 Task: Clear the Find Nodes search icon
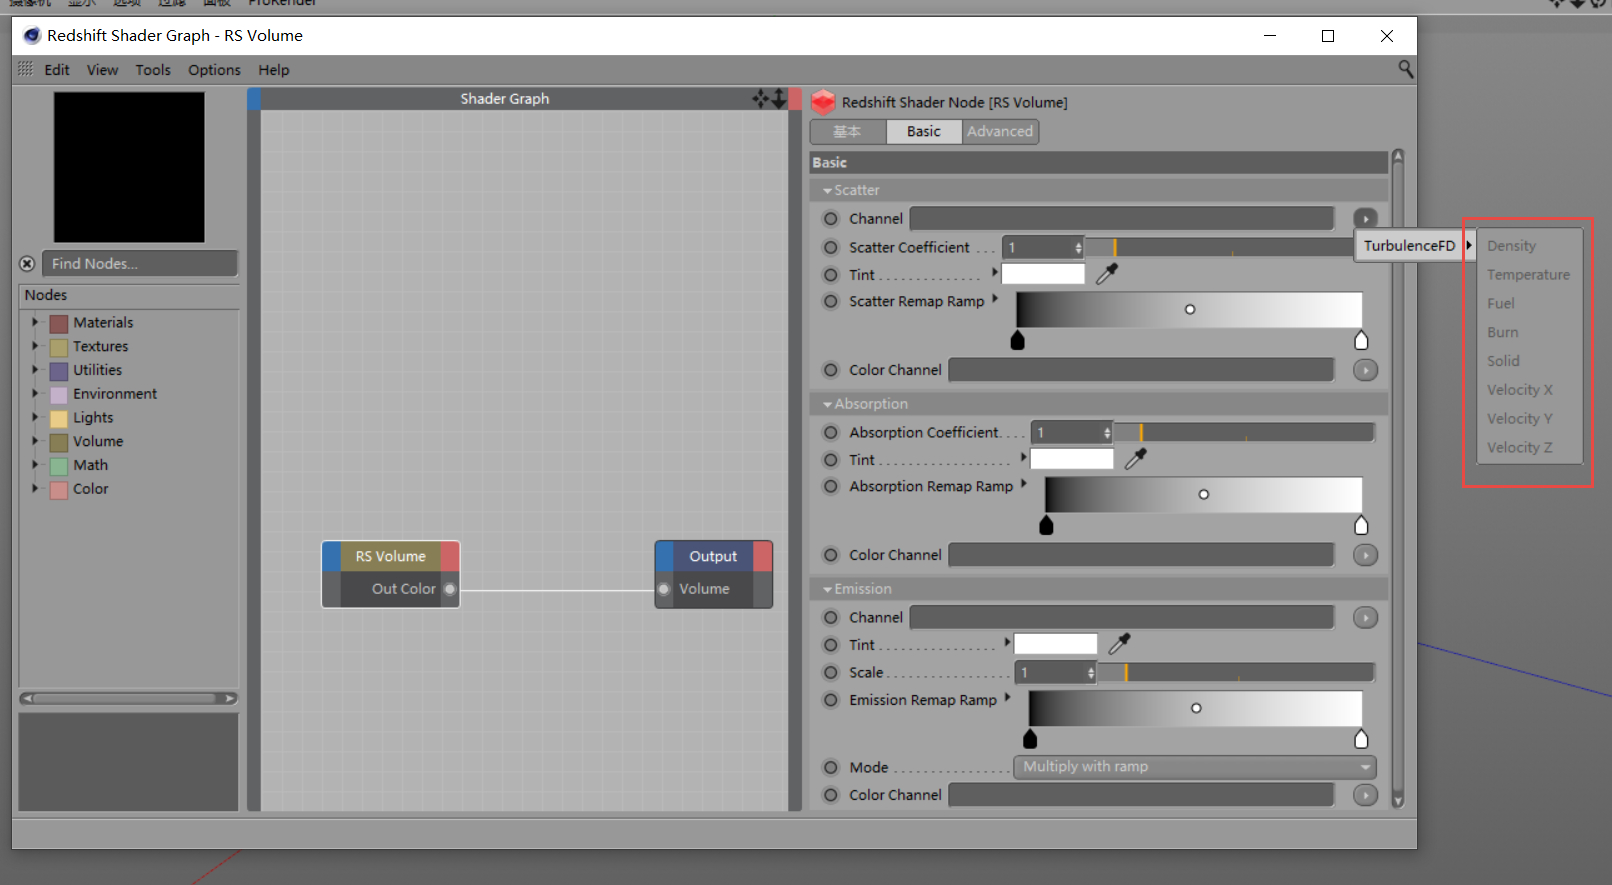tap(27, 264)
